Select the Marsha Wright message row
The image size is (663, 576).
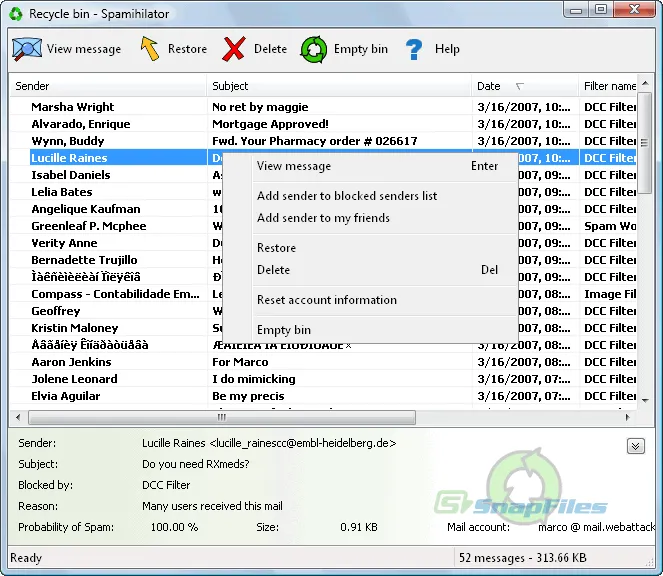coord(323,107)
